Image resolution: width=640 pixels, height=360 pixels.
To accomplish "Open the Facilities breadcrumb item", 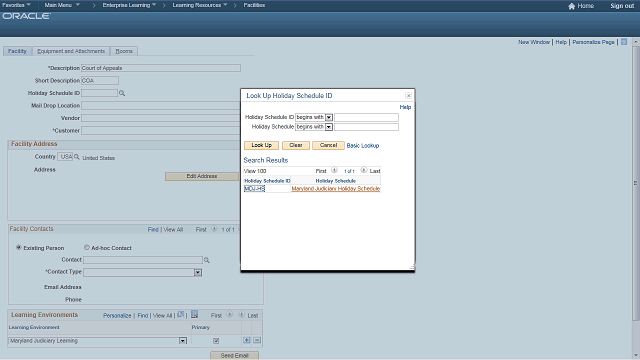I will 254,5.
